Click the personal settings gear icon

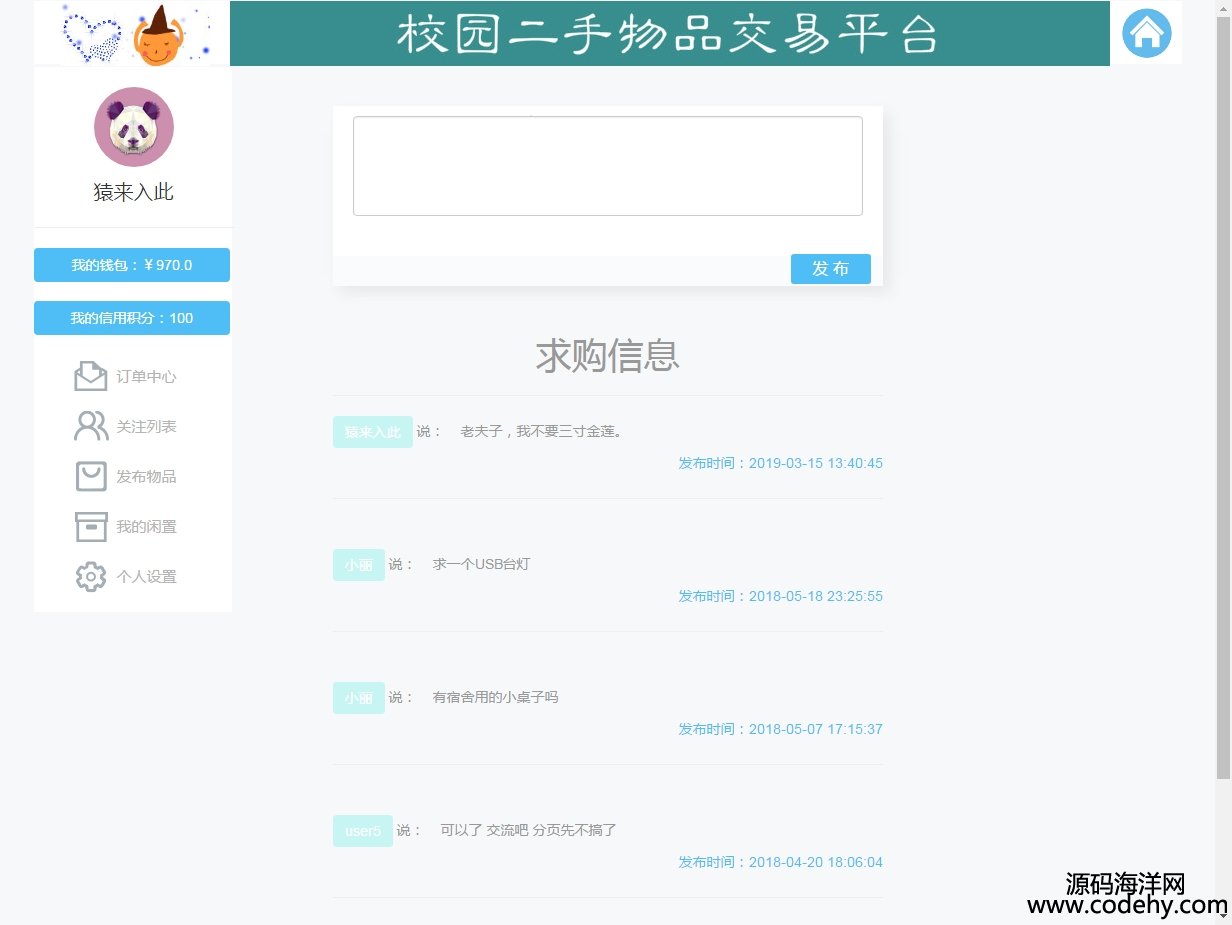tap(91, 576)
